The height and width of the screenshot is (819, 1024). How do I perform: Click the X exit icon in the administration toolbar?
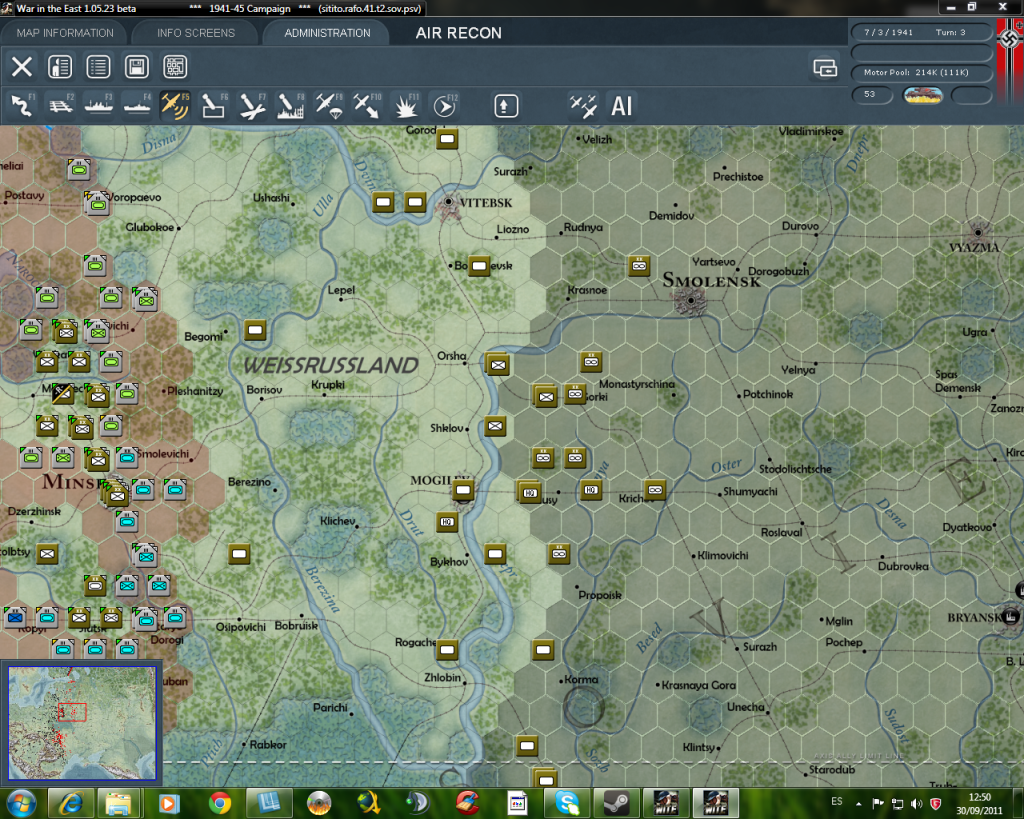click(22, 67)
